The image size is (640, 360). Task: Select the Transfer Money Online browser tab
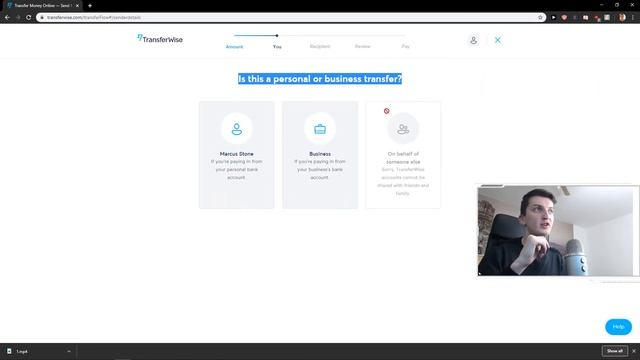point(42,6)
